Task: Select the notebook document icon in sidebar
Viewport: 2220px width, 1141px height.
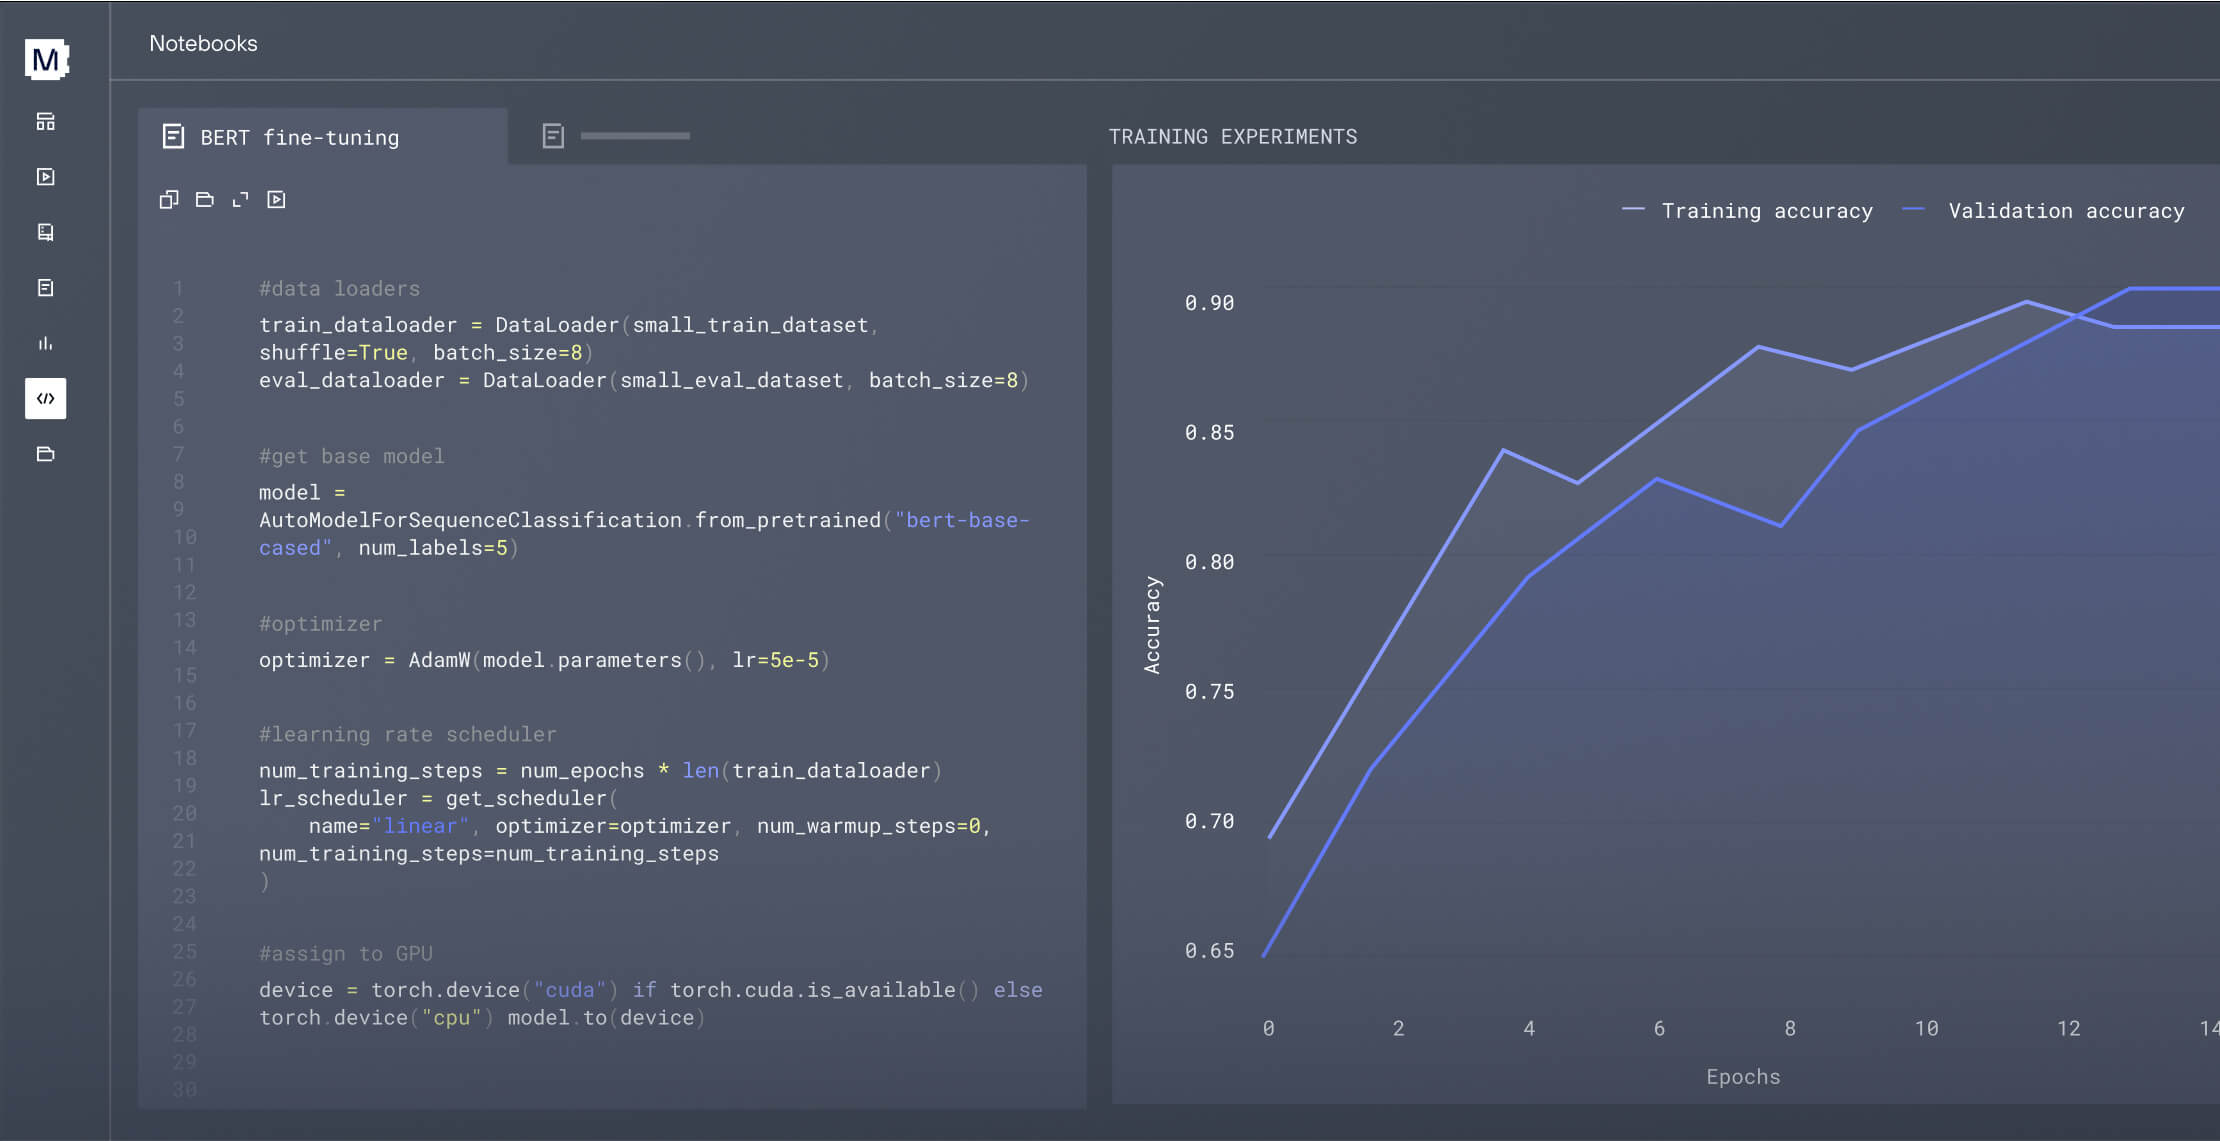Action: [x=45, y=287]
